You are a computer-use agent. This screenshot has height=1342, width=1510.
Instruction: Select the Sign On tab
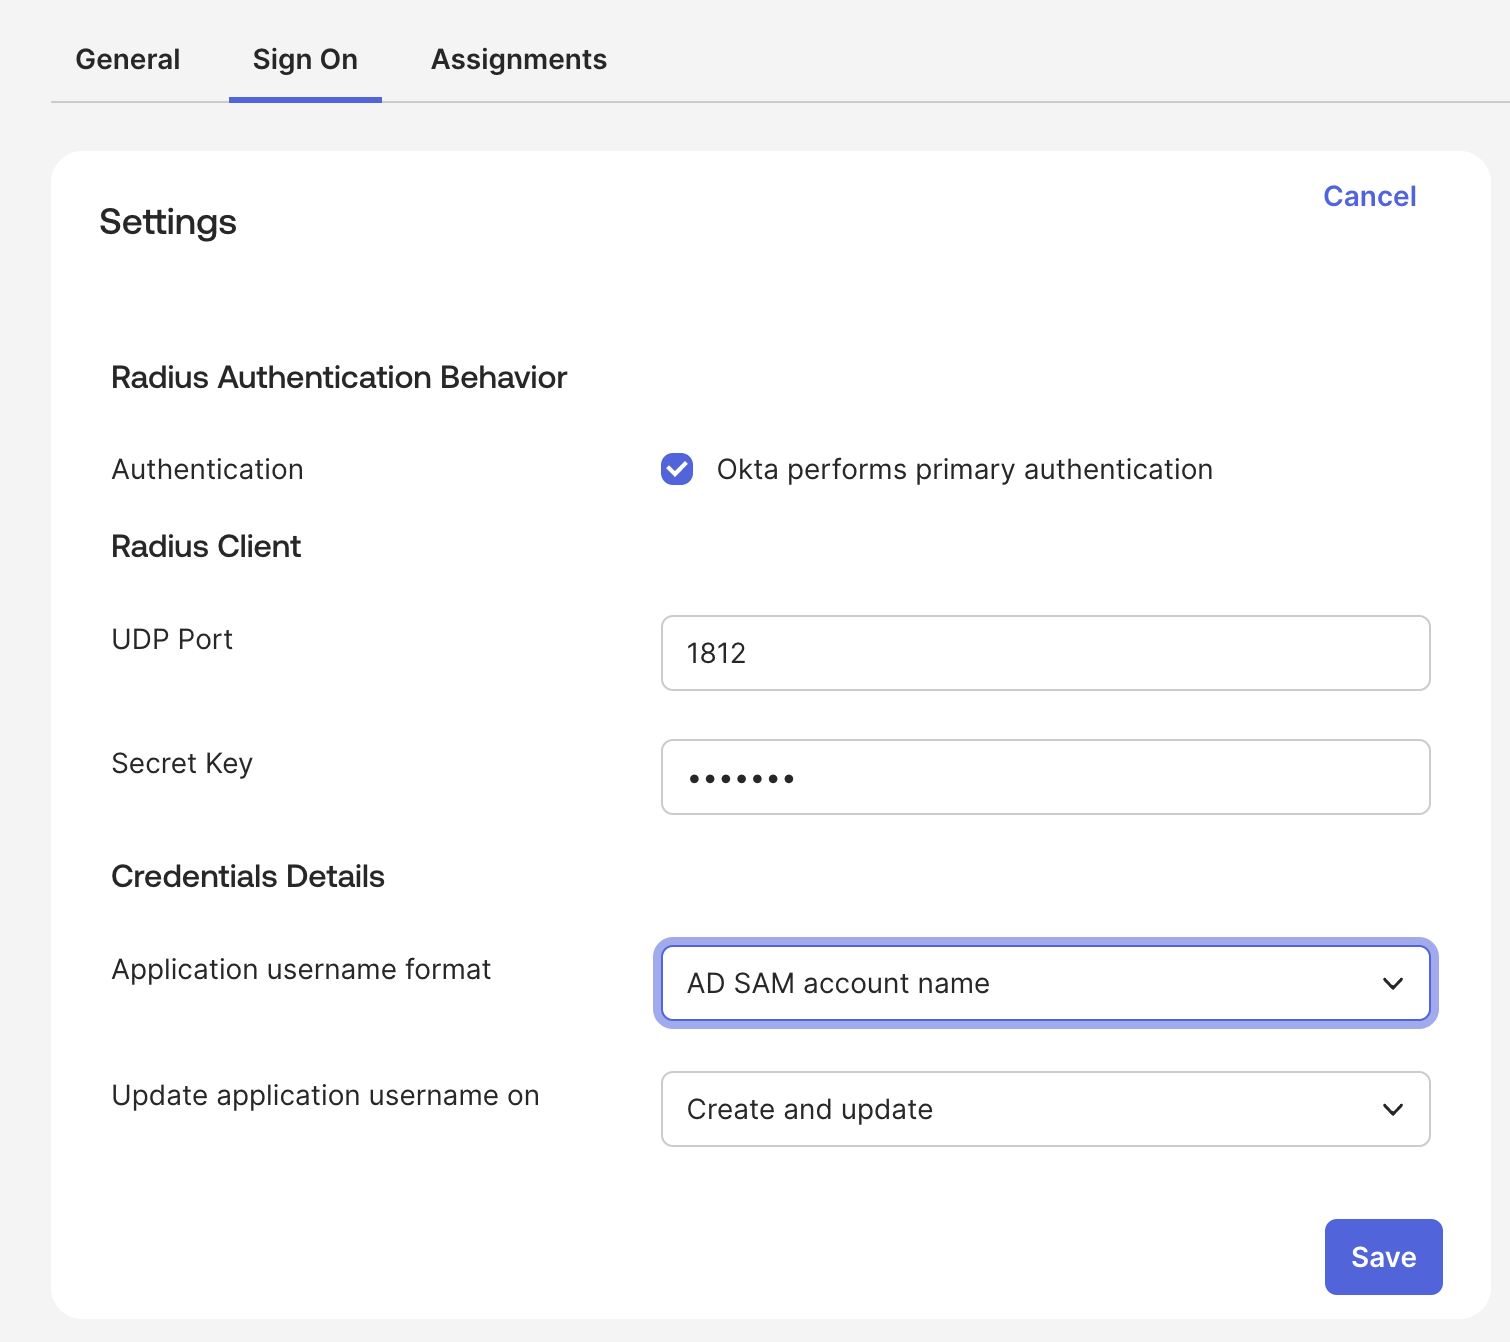(x=305, y=60)
